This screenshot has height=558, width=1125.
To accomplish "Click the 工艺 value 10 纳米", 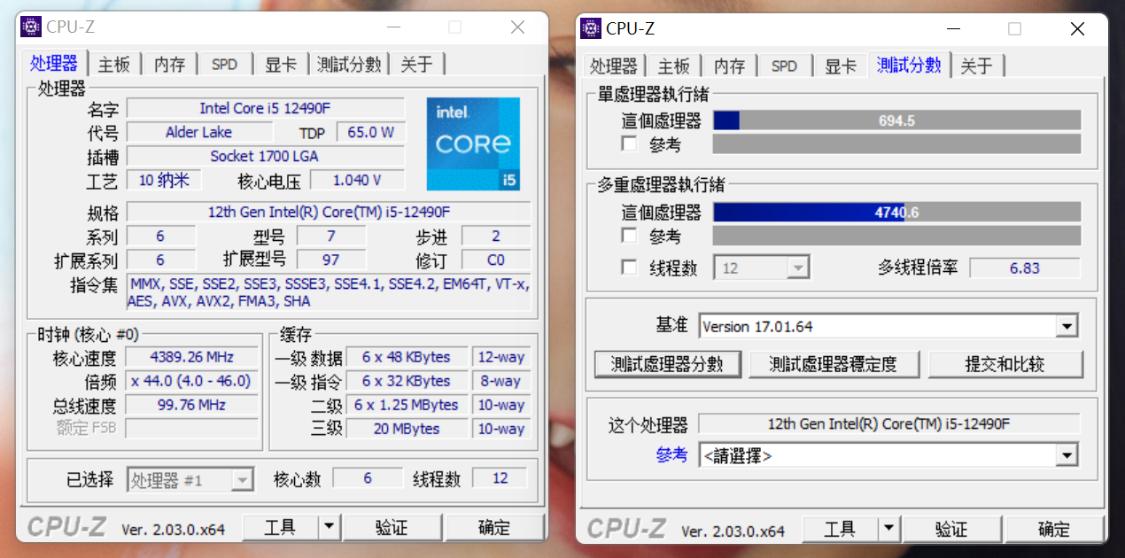I will 164,180.
